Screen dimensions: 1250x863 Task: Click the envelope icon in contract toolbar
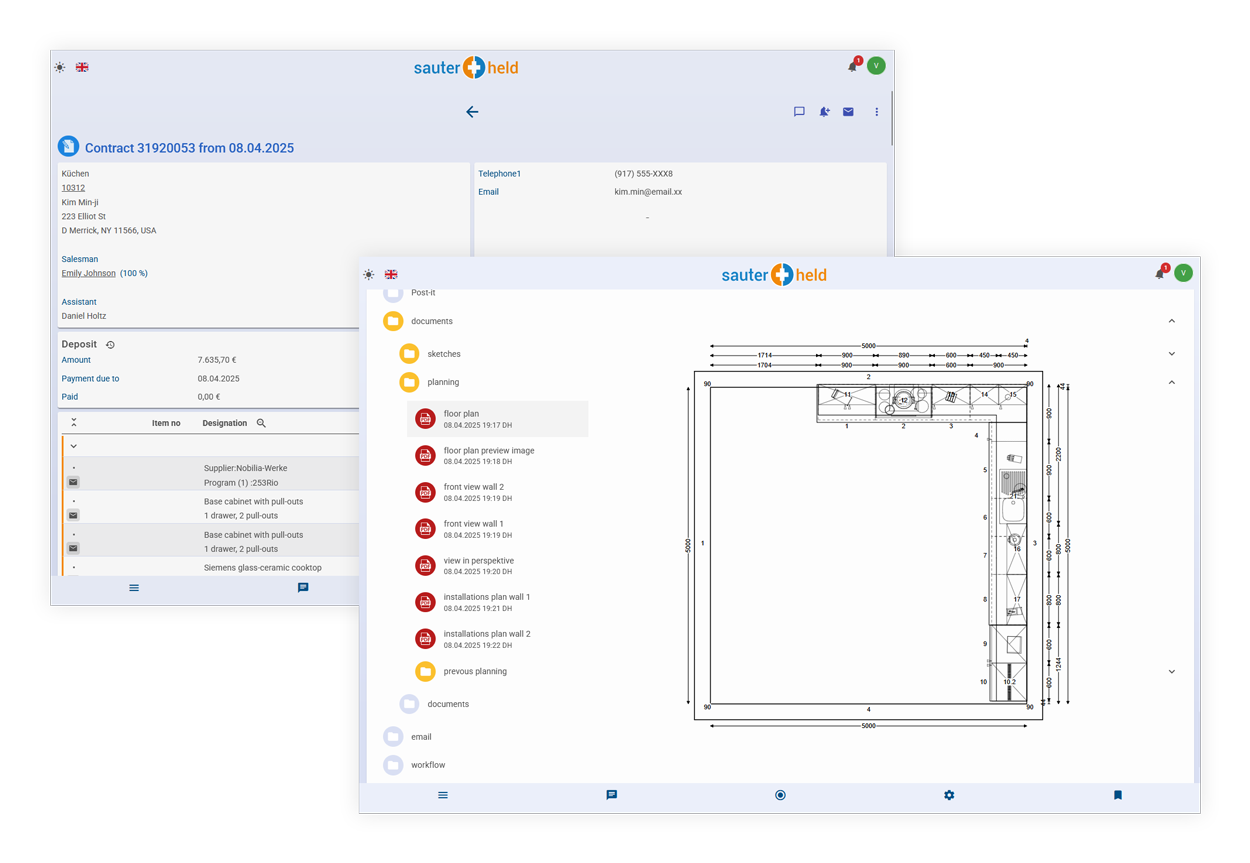tap(848, 112)
